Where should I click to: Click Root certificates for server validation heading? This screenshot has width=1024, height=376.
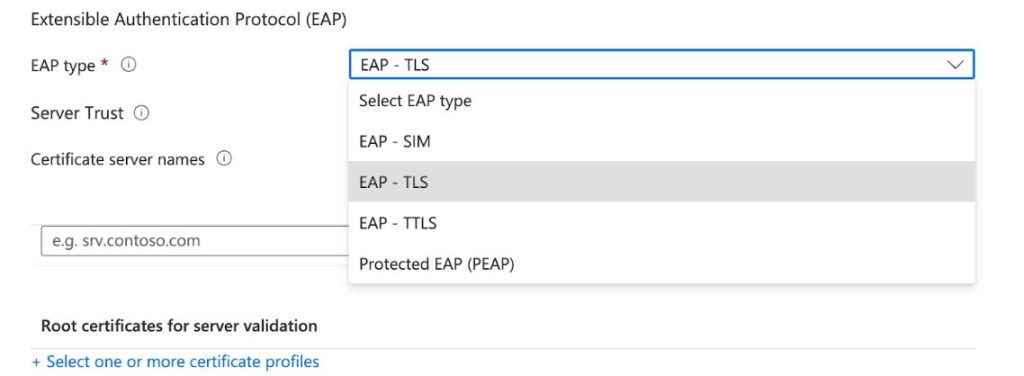pos(179,325)
